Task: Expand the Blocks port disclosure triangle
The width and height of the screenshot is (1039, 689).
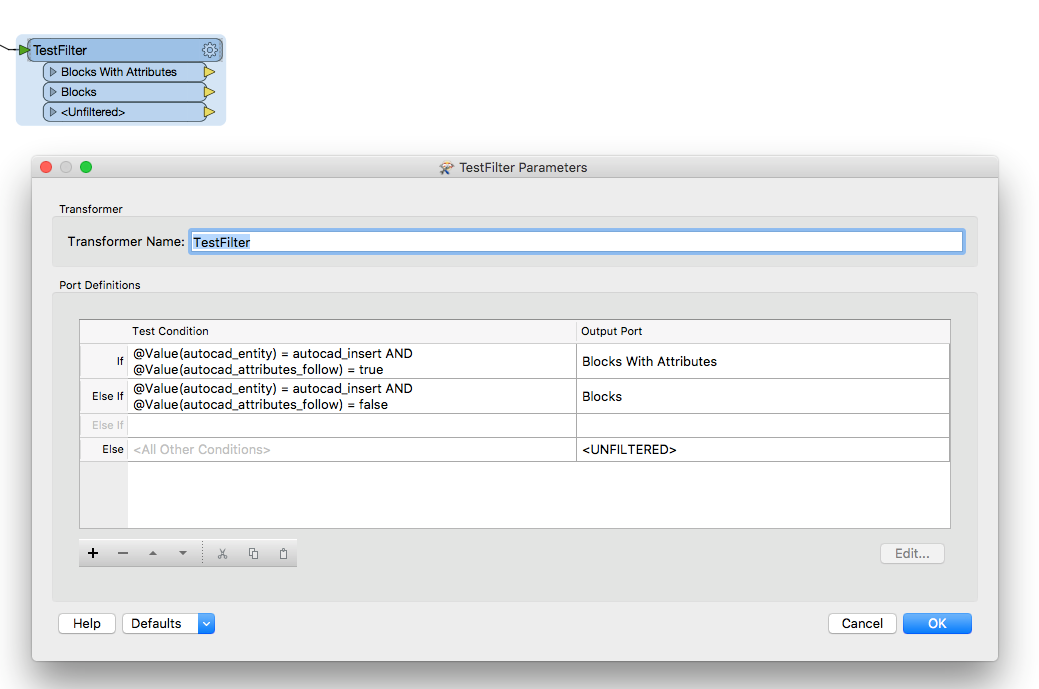Action: click(x=52, y=91)
